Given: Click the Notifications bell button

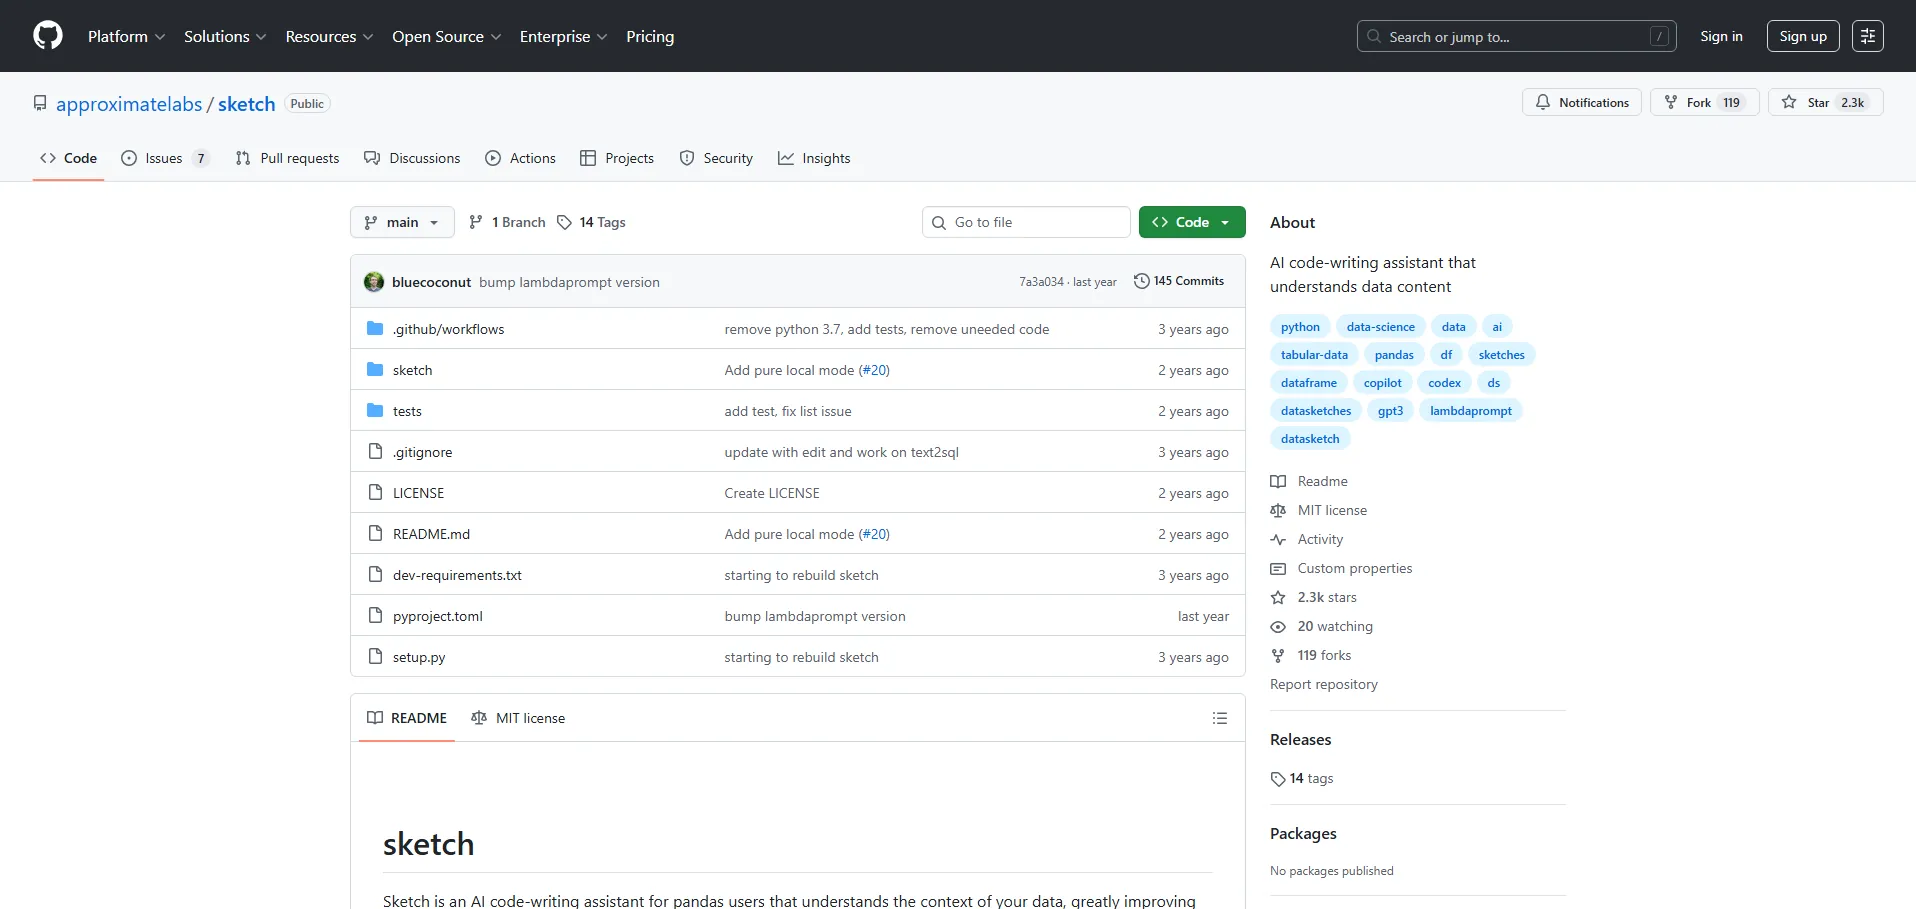Looking at the screenshot, I should [x=1581, y=102].
